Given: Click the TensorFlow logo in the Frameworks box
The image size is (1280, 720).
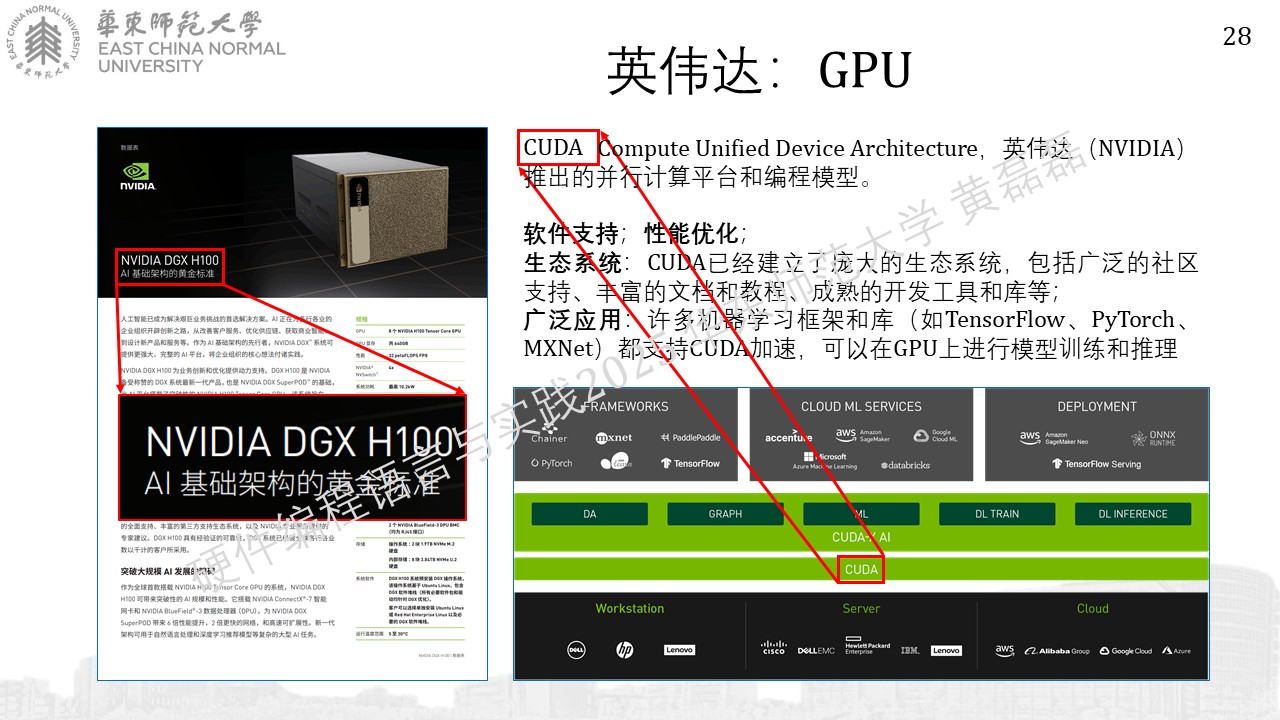Looking at the screenshot, I should (690, 463).
